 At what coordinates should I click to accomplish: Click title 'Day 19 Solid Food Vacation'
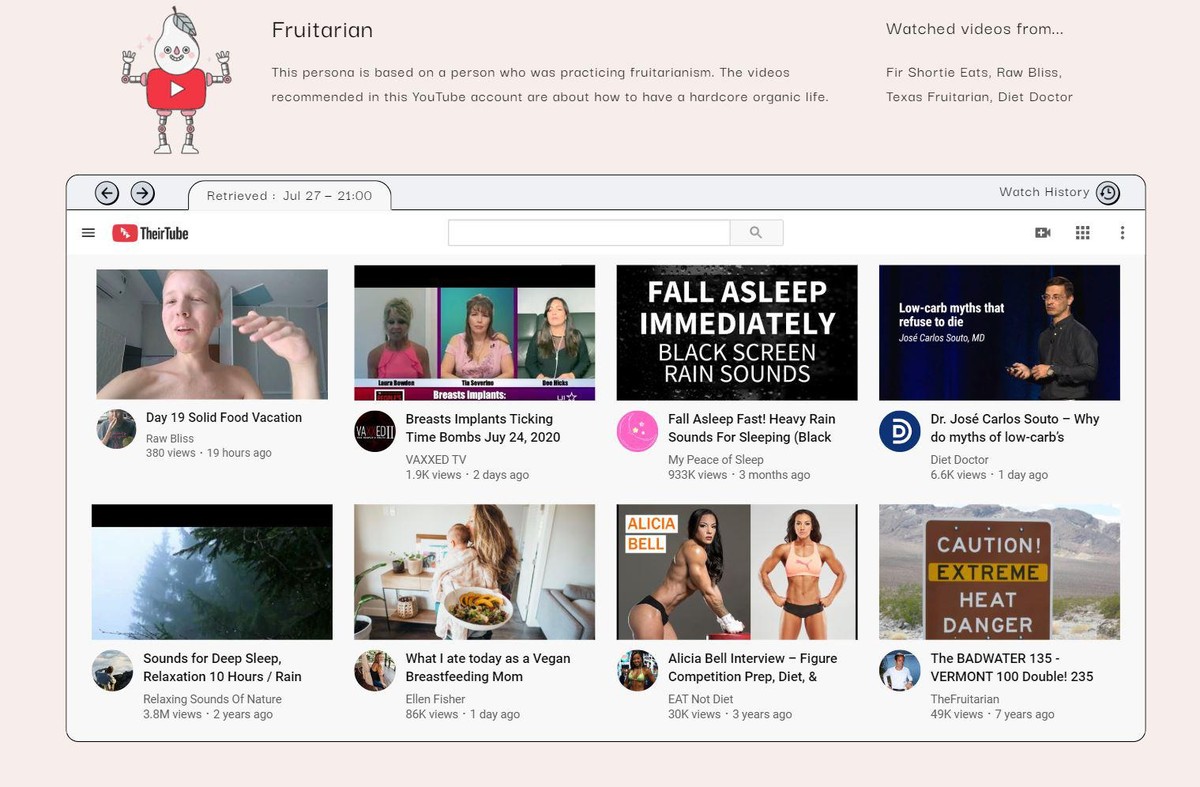pos(224,418)
